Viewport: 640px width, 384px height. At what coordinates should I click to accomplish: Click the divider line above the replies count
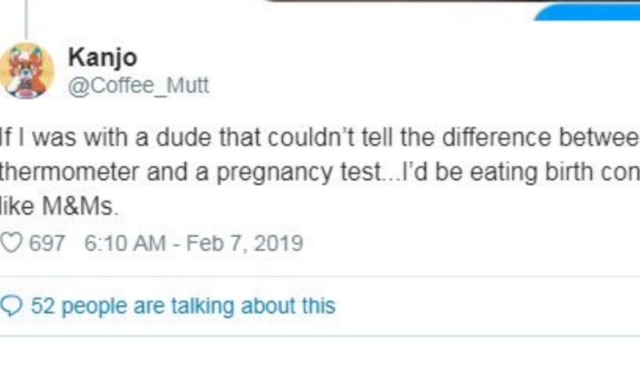[x=320, y=277]
